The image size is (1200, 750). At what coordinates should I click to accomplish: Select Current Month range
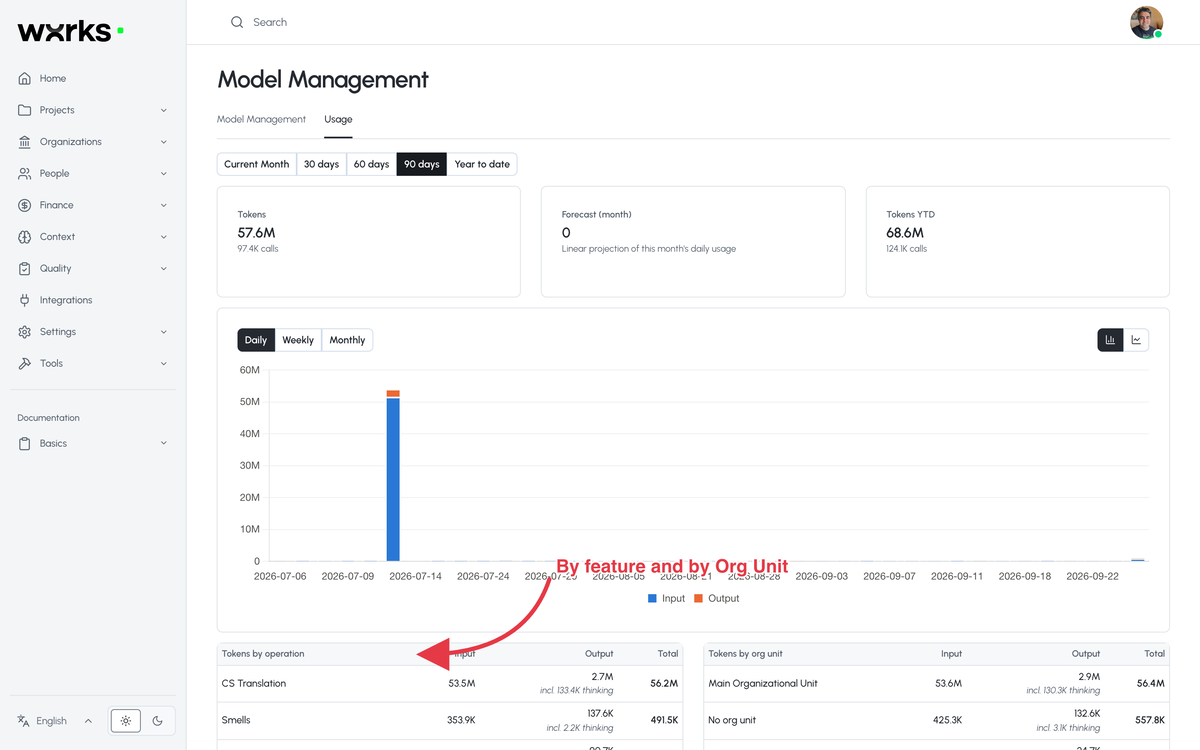257,164
